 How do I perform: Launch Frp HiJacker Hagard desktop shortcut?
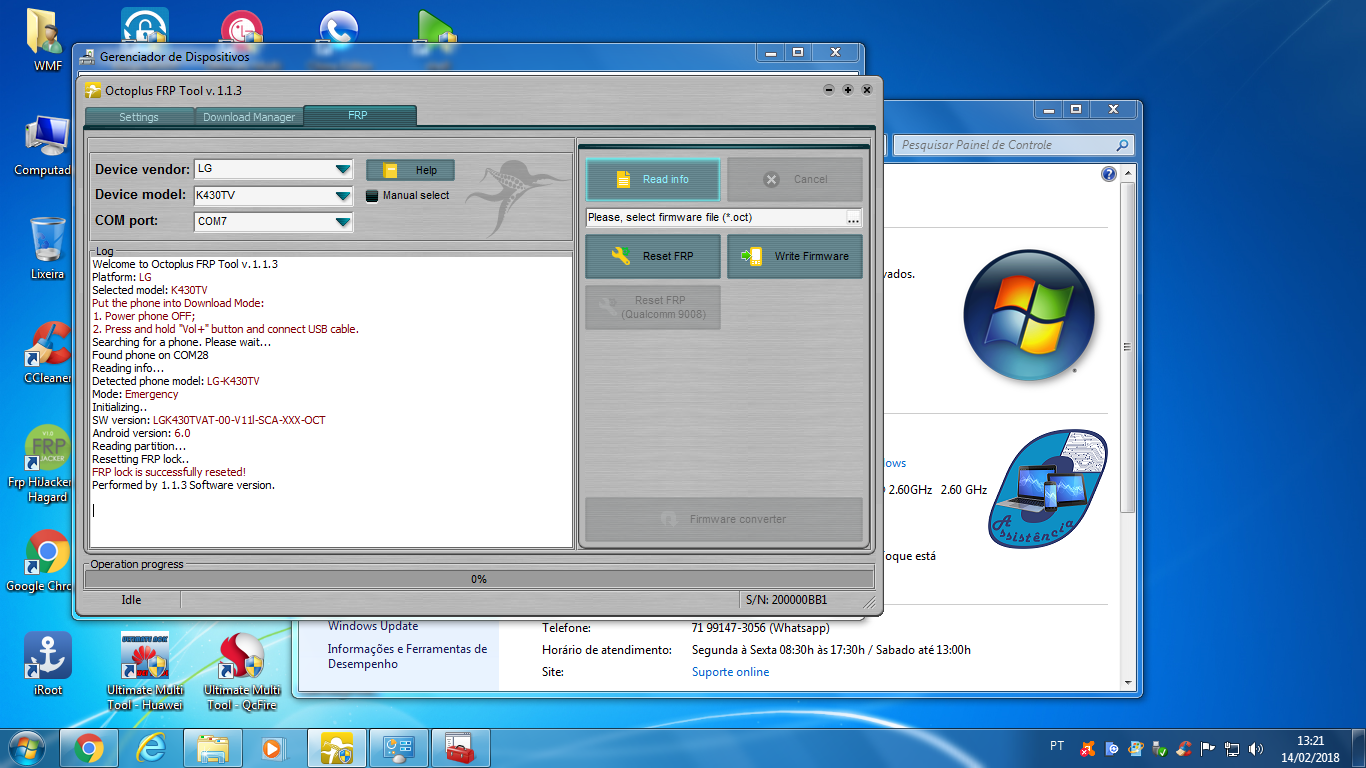(47, 463)
